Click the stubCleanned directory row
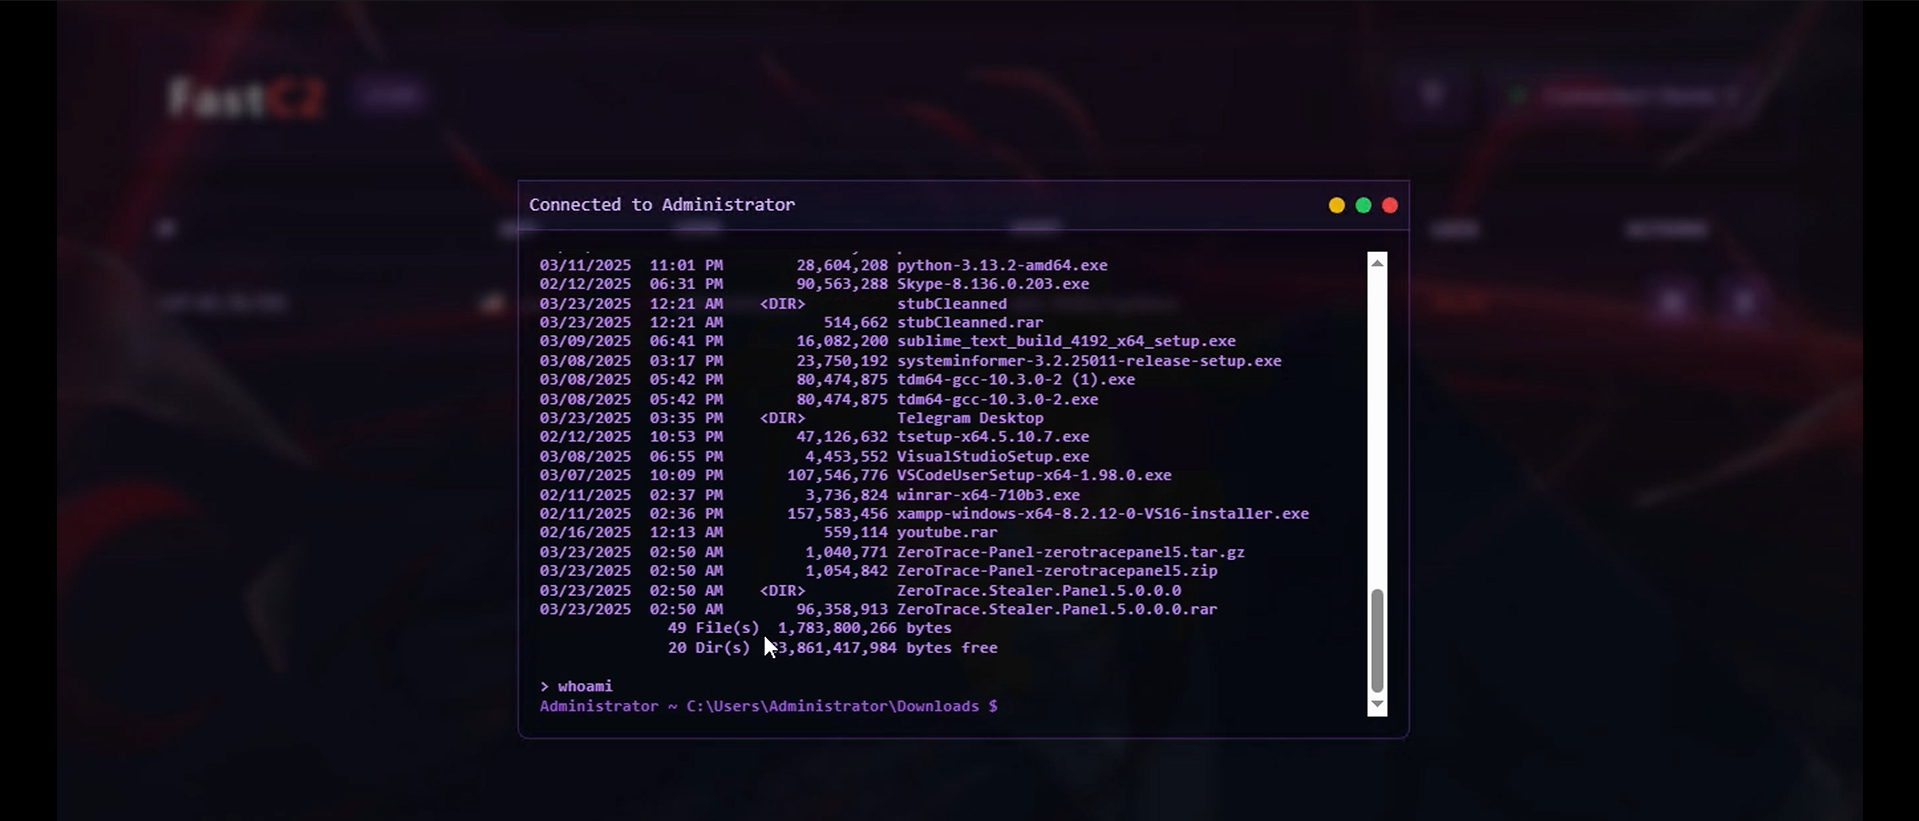The image size is (1919, 821). 773,303
